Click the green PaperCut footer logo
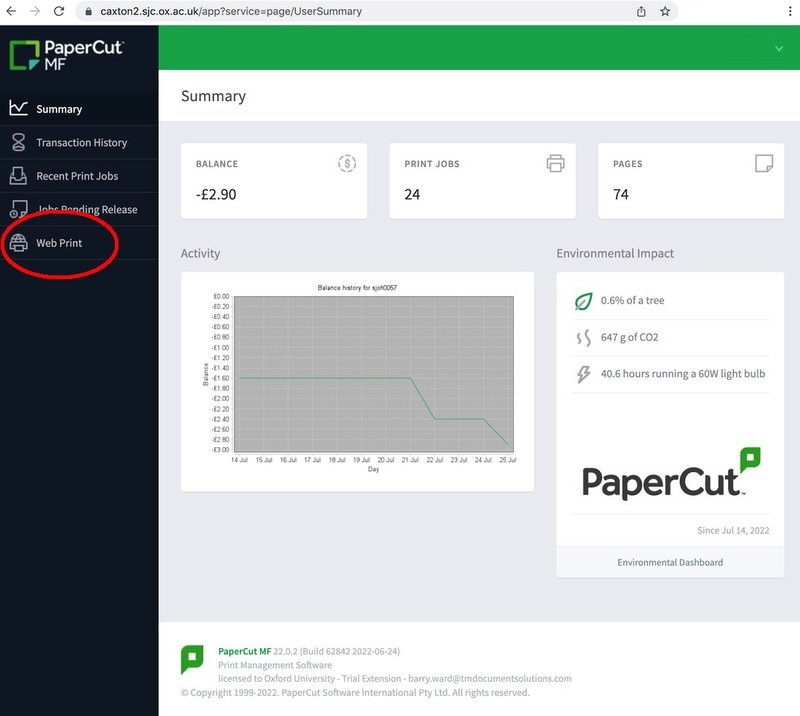 [x=192, y=659]
